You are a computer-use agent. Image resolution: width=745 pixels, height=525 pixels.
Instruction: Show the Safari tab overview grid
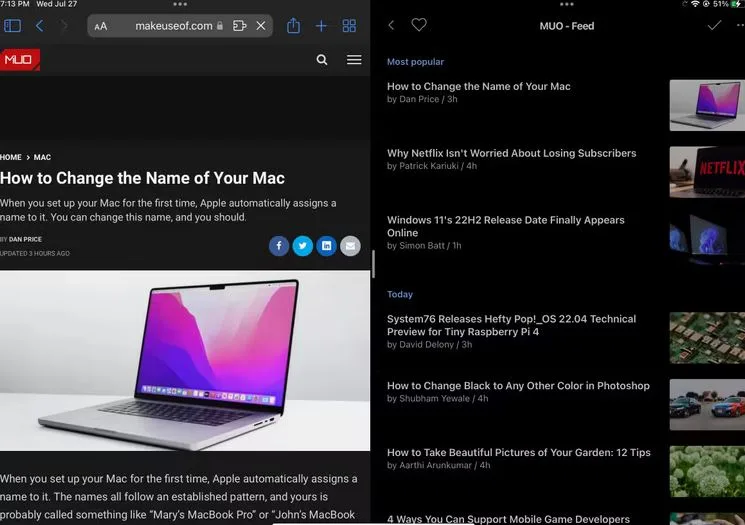pos(349,26)
